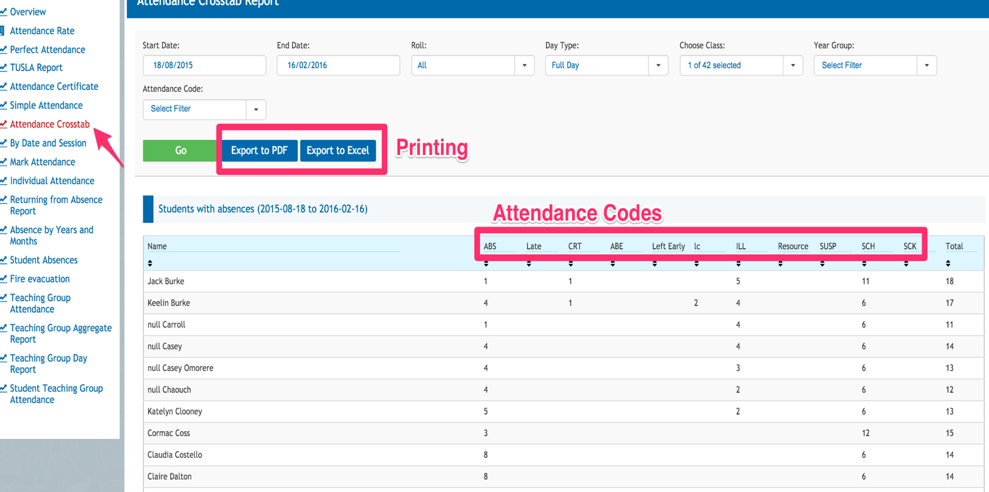Screen dimensions: 989x492
Task: Sort by SCK column arrows
Action: (x=906, y=263)
